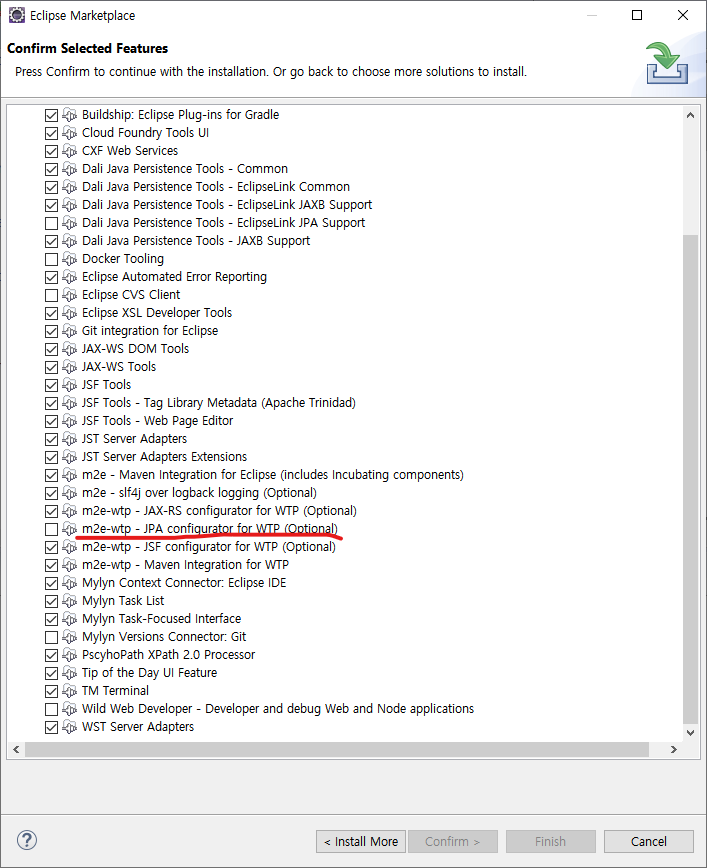Click the left arrow of the horizontal scrollbar
The width and height of the screenshot is (707, 868).
[16, 750]
